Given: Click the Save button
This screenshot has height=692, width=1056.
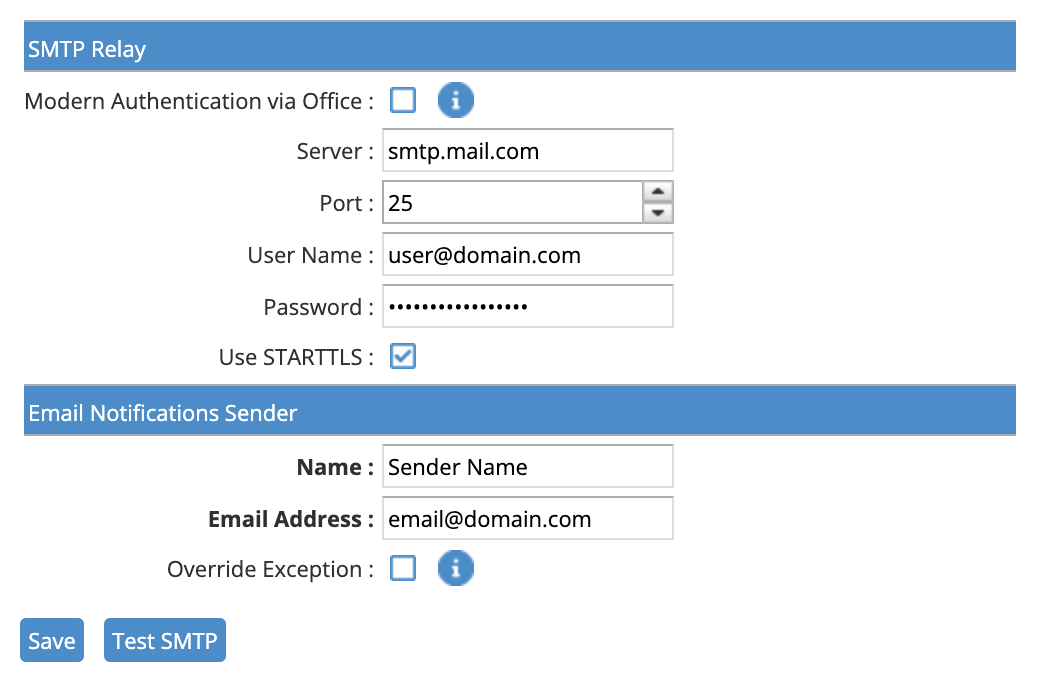Looking at the screenshot, I should coord(51,640).
